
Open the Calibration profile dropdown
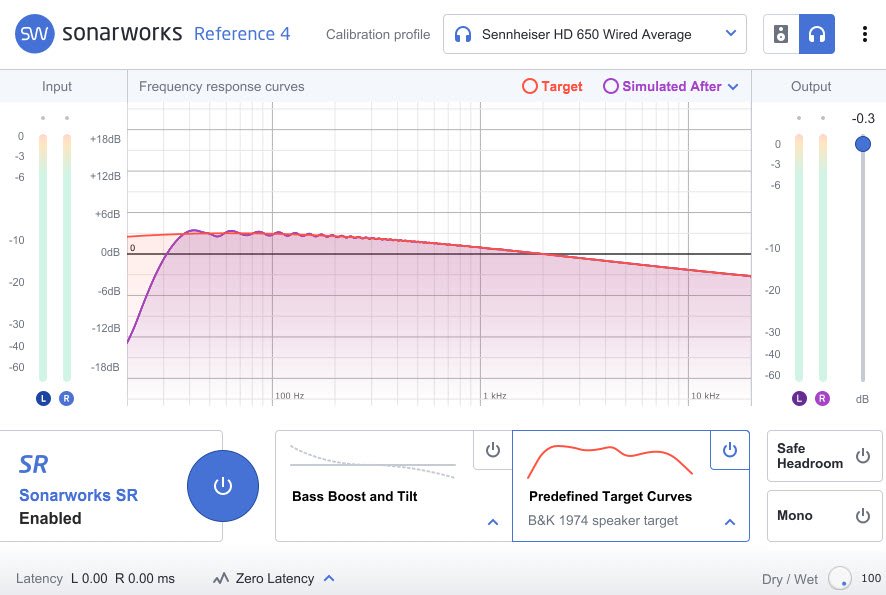click(x=595, y=34)
